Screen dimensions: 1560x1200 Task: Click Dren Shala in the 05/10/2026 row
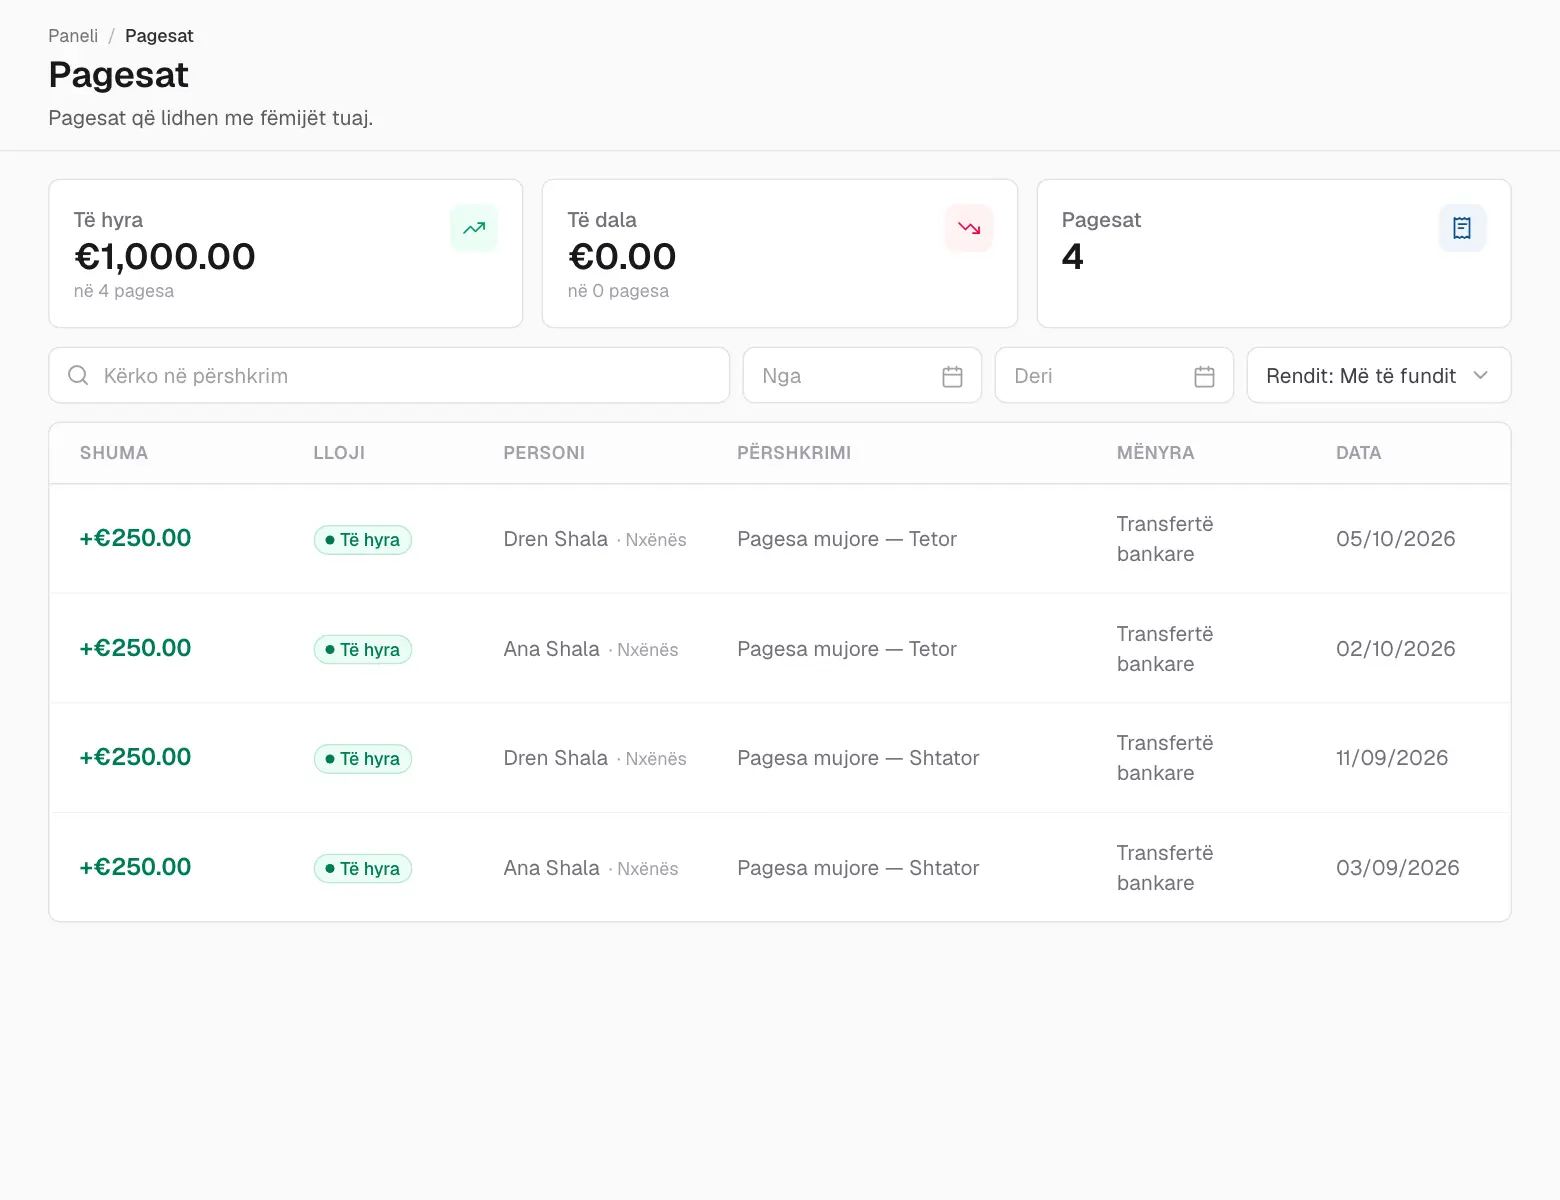pyautogui.click(x=556, y=539)
